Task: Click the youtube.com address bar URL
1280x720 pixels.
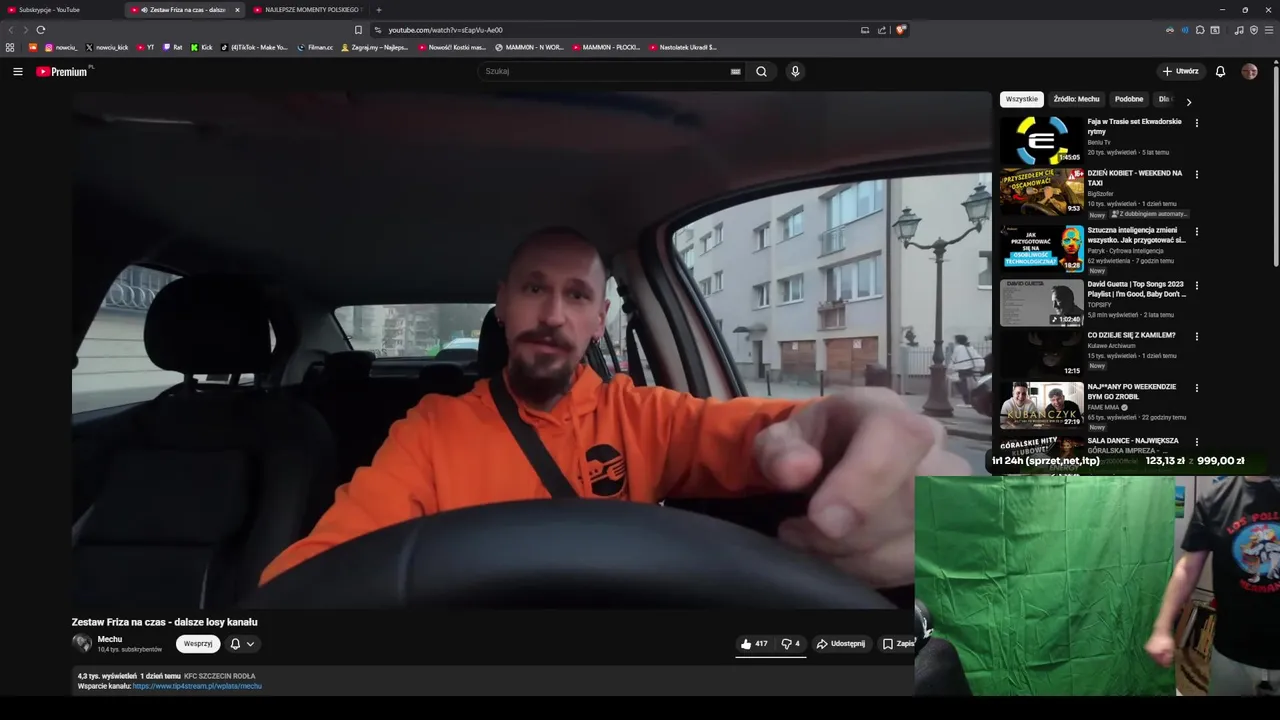Action: tap(445, 30)
